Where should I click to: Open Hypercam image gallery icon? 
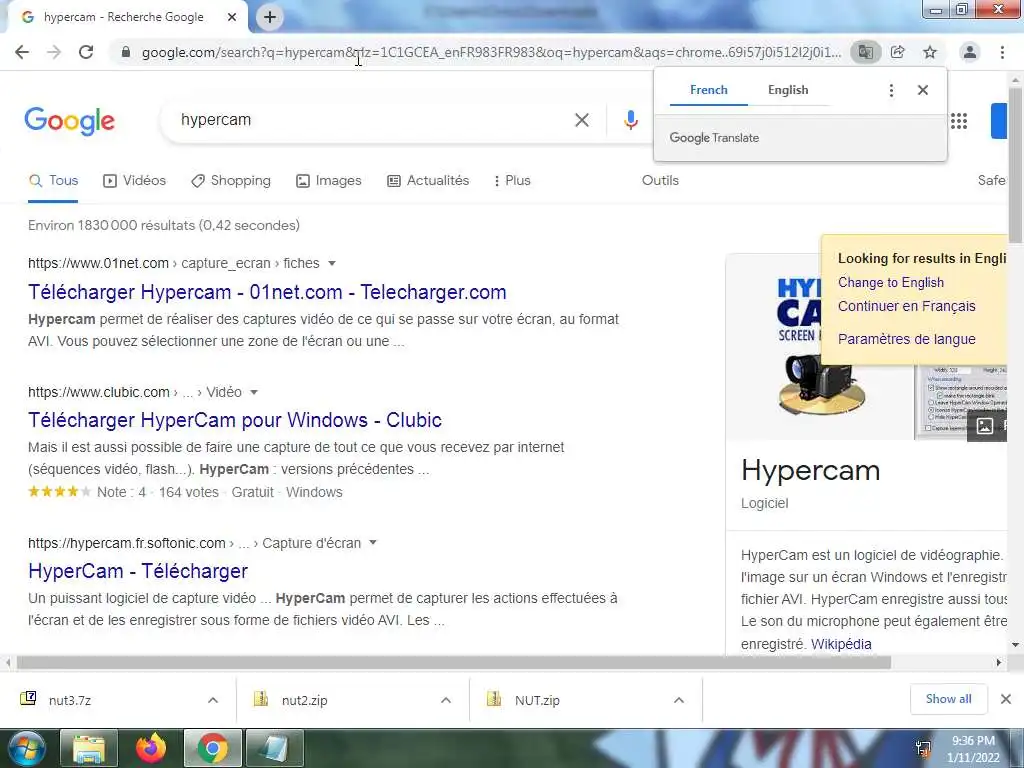[x=985, y=426]
